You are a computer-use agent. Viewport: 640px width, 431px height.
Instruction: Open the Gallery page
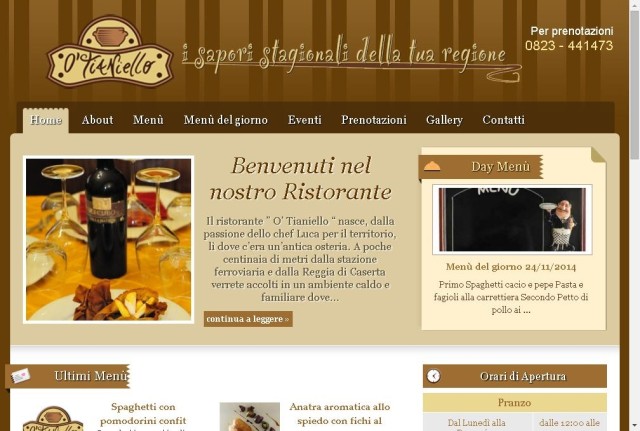click(444, 120)
